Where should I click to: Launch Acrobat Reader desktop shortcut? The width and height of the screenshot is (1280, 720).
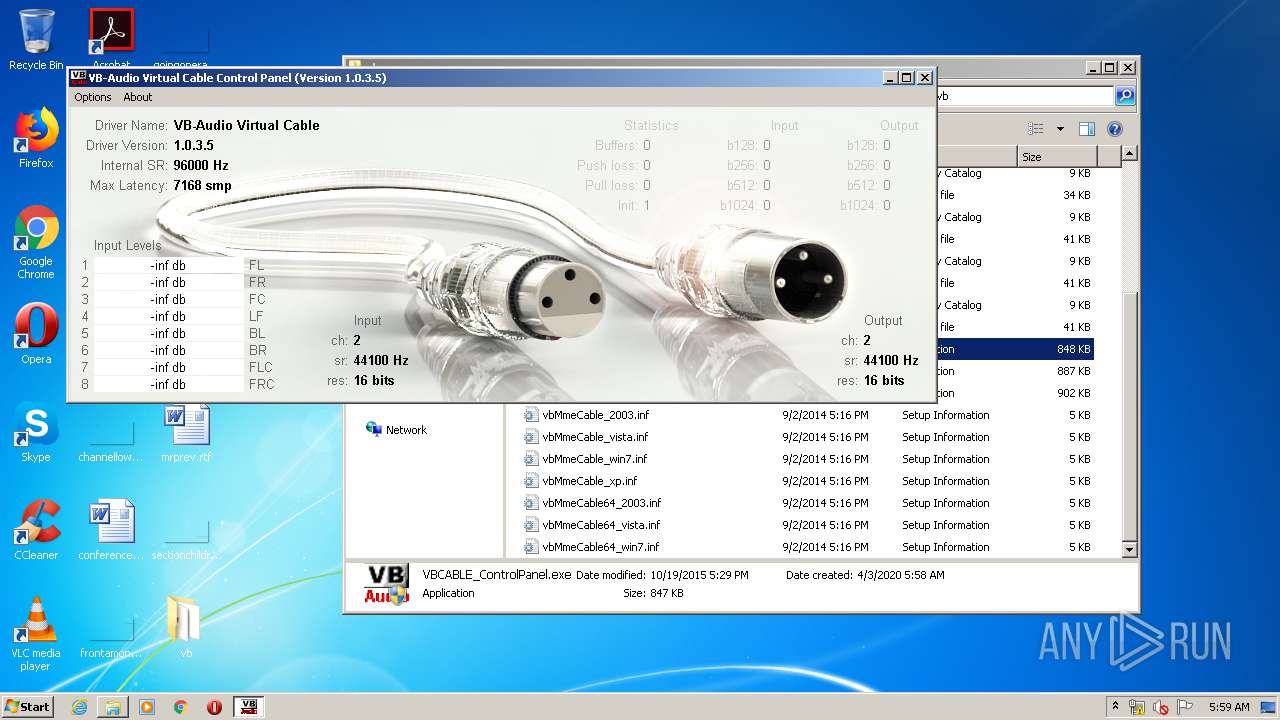tap(111, 38)
